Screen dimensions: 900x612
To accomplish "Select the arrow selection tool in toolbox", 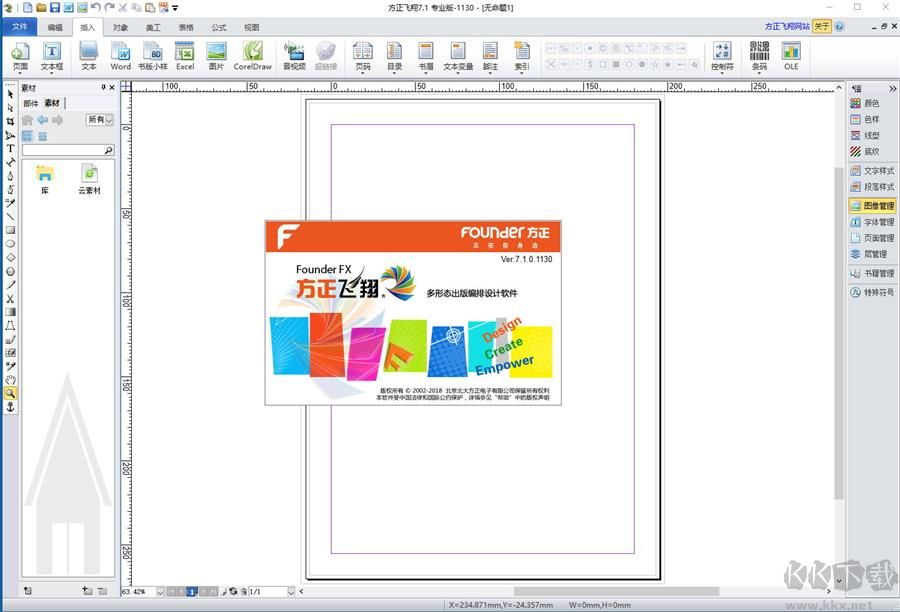I will click(10, 94).
